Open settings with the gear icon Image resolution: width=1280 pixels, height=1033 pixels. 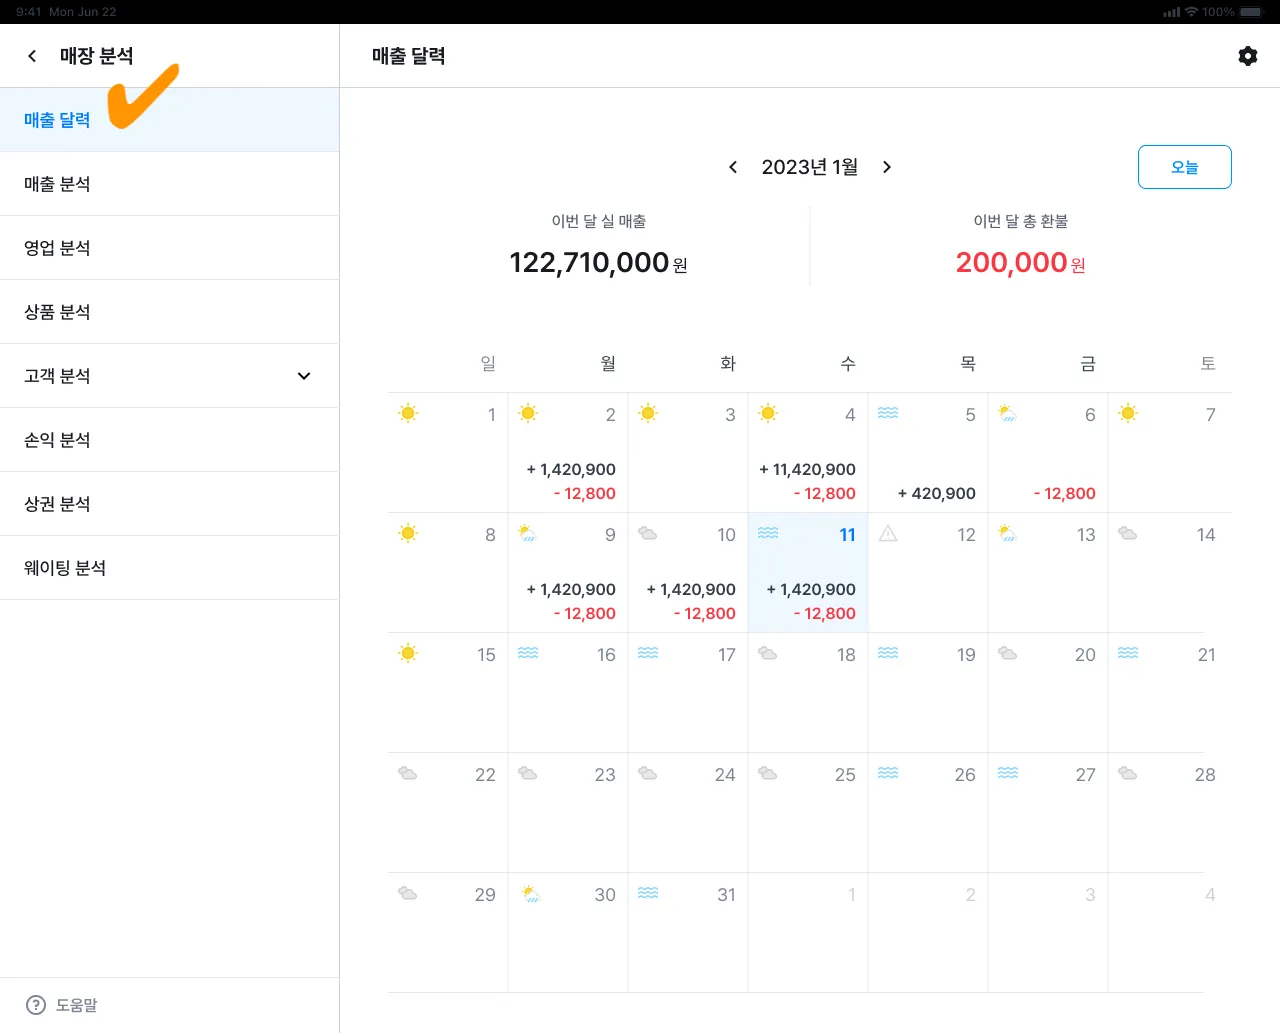(x=1247, y=56)
